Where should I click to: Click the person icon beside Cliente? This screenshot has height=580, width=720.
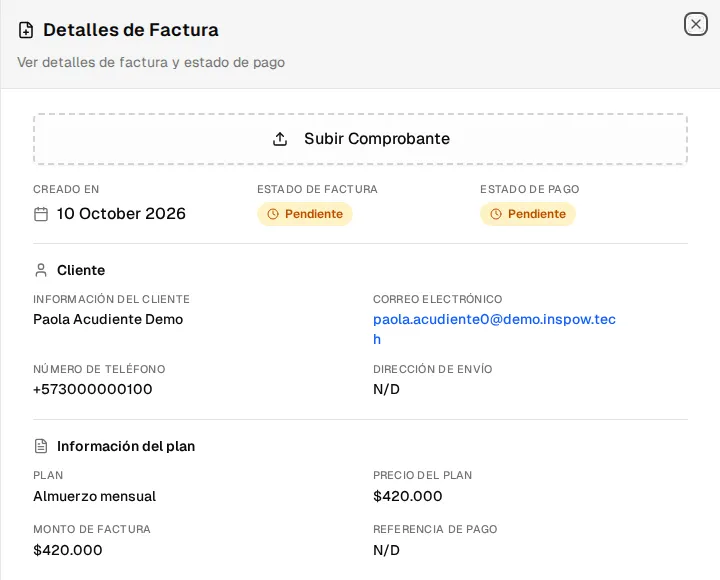[41, 270]
